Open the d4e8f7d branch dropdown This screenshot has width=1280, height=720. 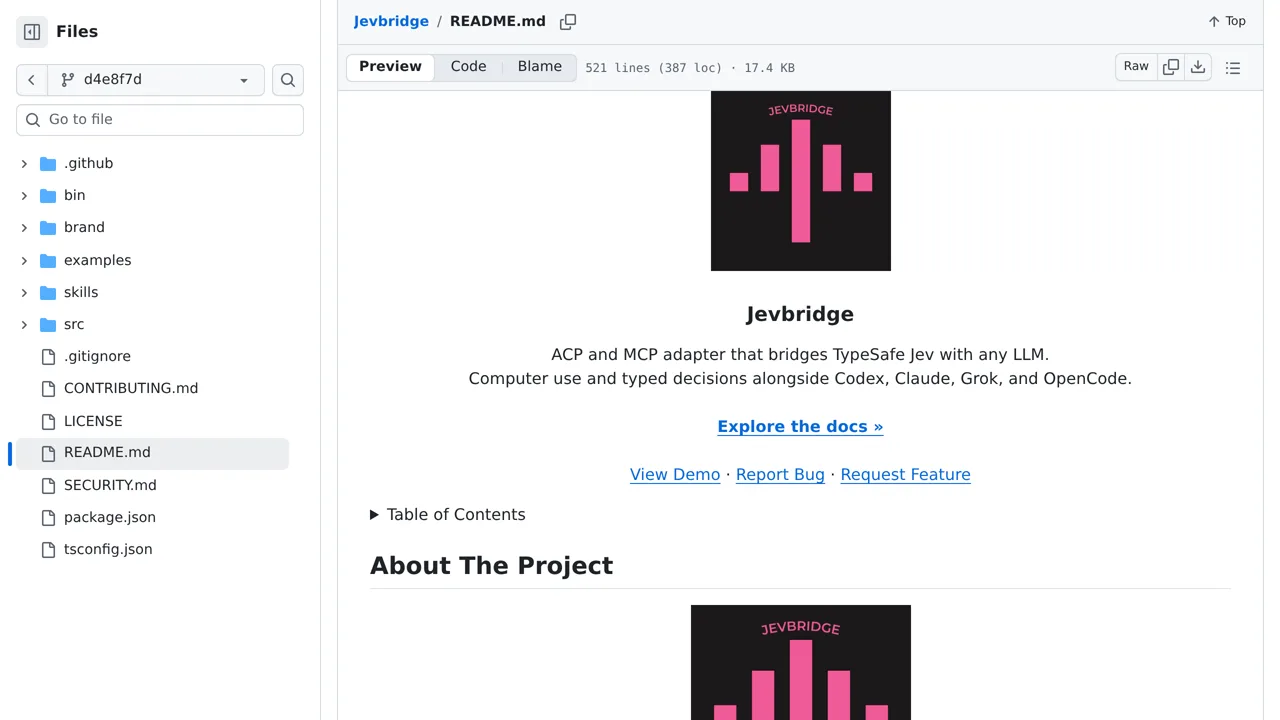click(x=156, y=80)
